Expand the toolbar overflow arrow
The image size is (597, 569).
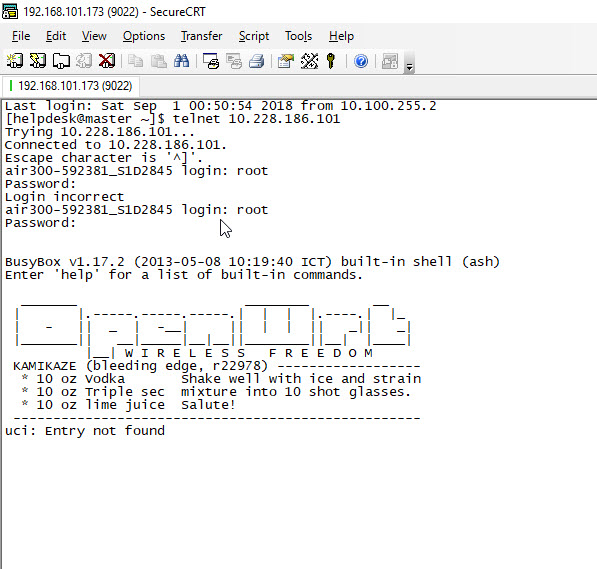(x=409, y=67)
